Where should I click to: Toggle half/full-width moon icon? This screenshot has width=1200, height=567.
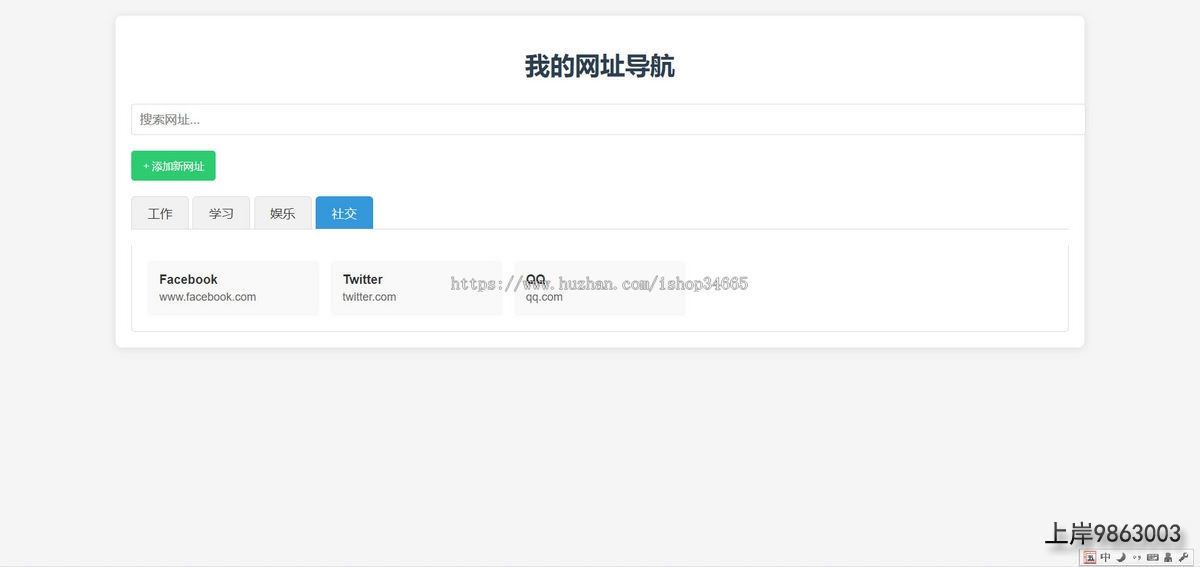pos(1121,558)
